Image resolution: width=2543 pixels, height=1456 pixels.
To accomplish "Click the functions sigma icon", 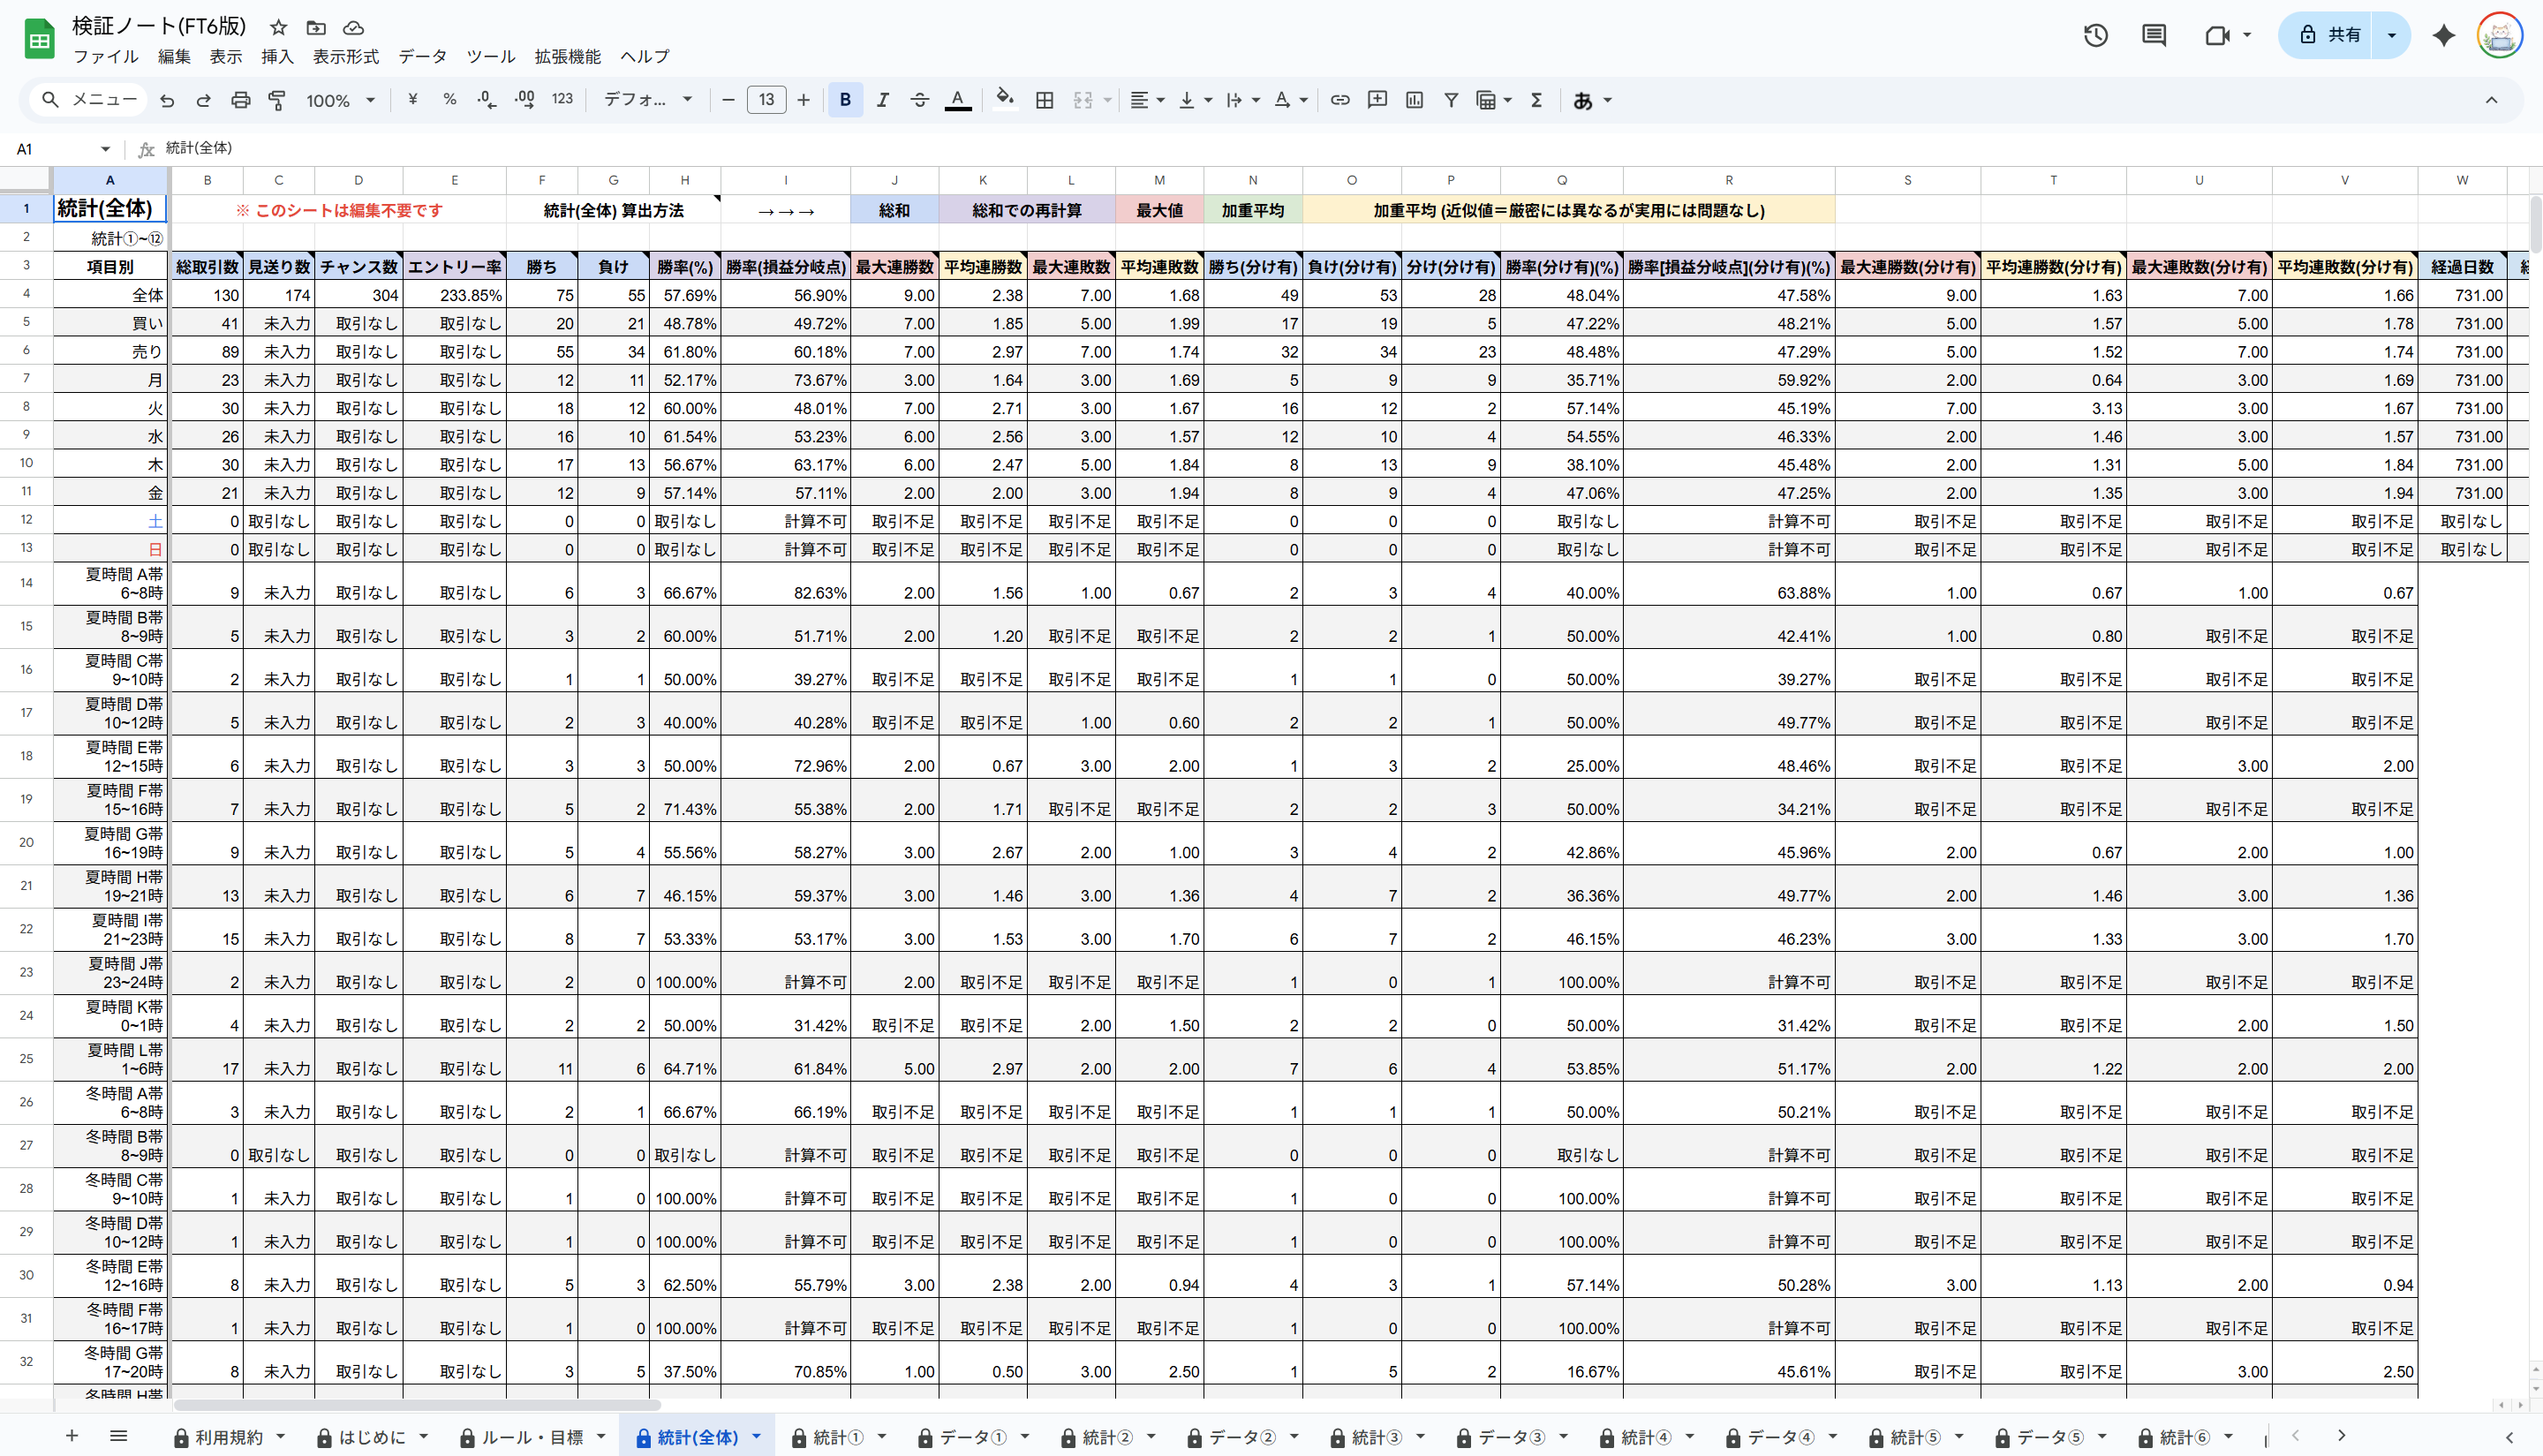I will click(1536, 100).
